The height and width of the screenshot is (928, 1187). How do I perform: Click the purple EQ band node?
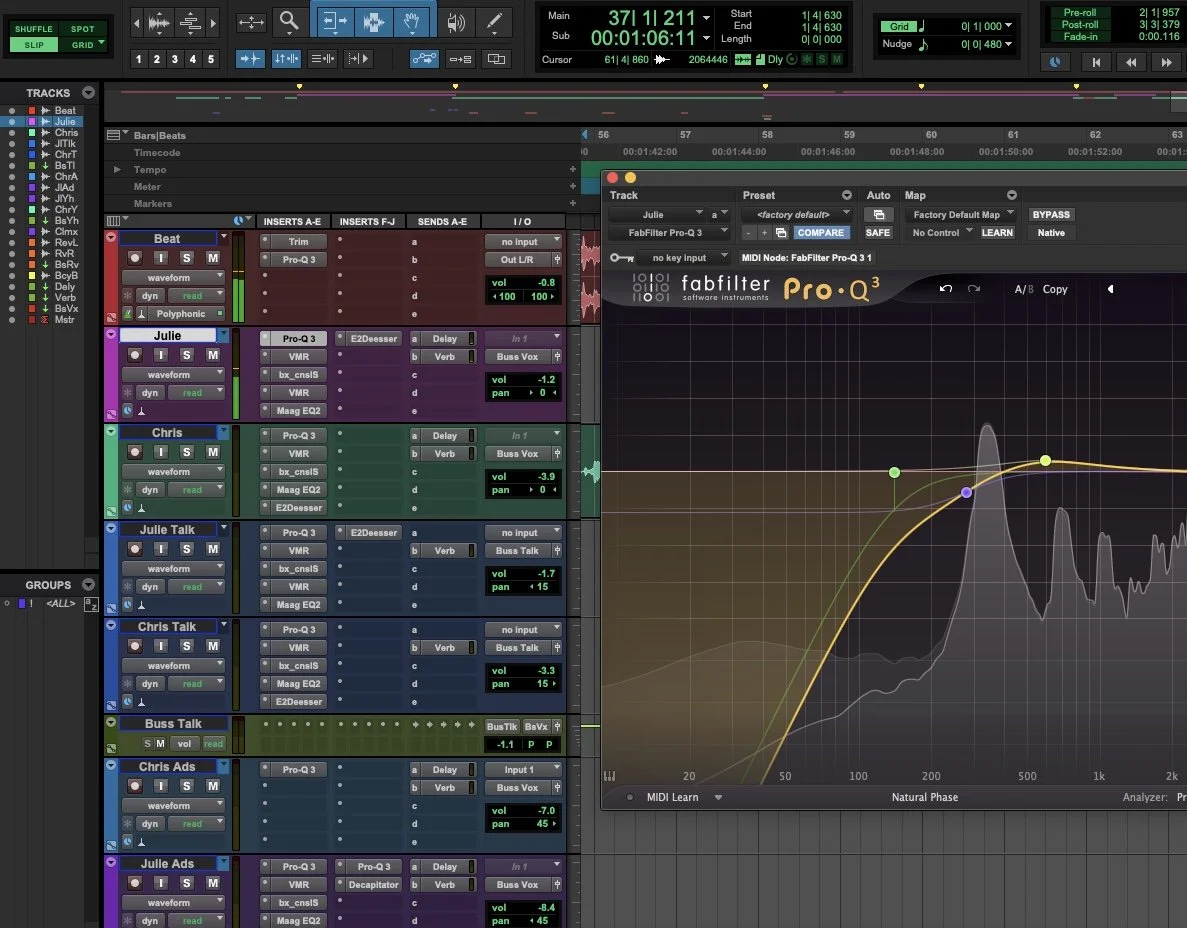(966, 493)
